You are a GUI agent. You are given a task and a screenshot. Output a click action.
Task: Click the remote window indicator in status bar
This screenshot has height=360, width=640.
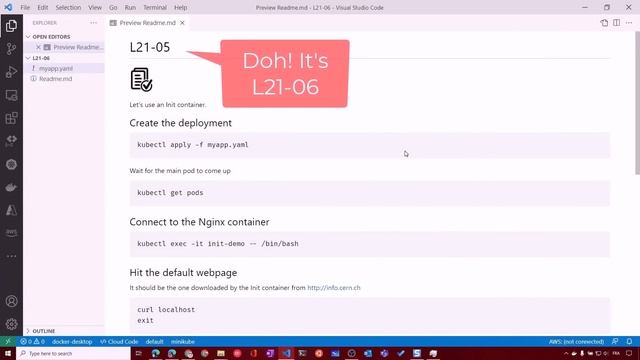[x=8, y=342]
